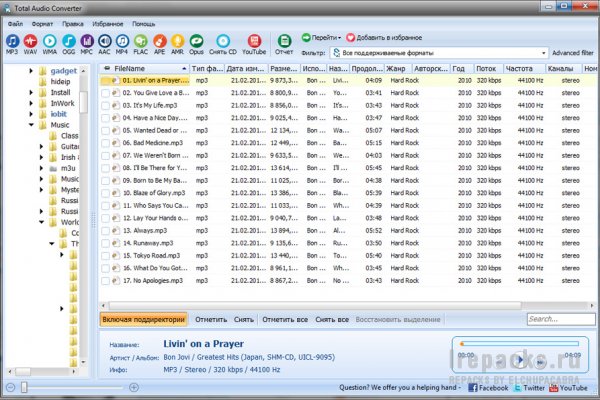Open the YouTube download tool
The image size is (600, 400).
coord(254,44)
